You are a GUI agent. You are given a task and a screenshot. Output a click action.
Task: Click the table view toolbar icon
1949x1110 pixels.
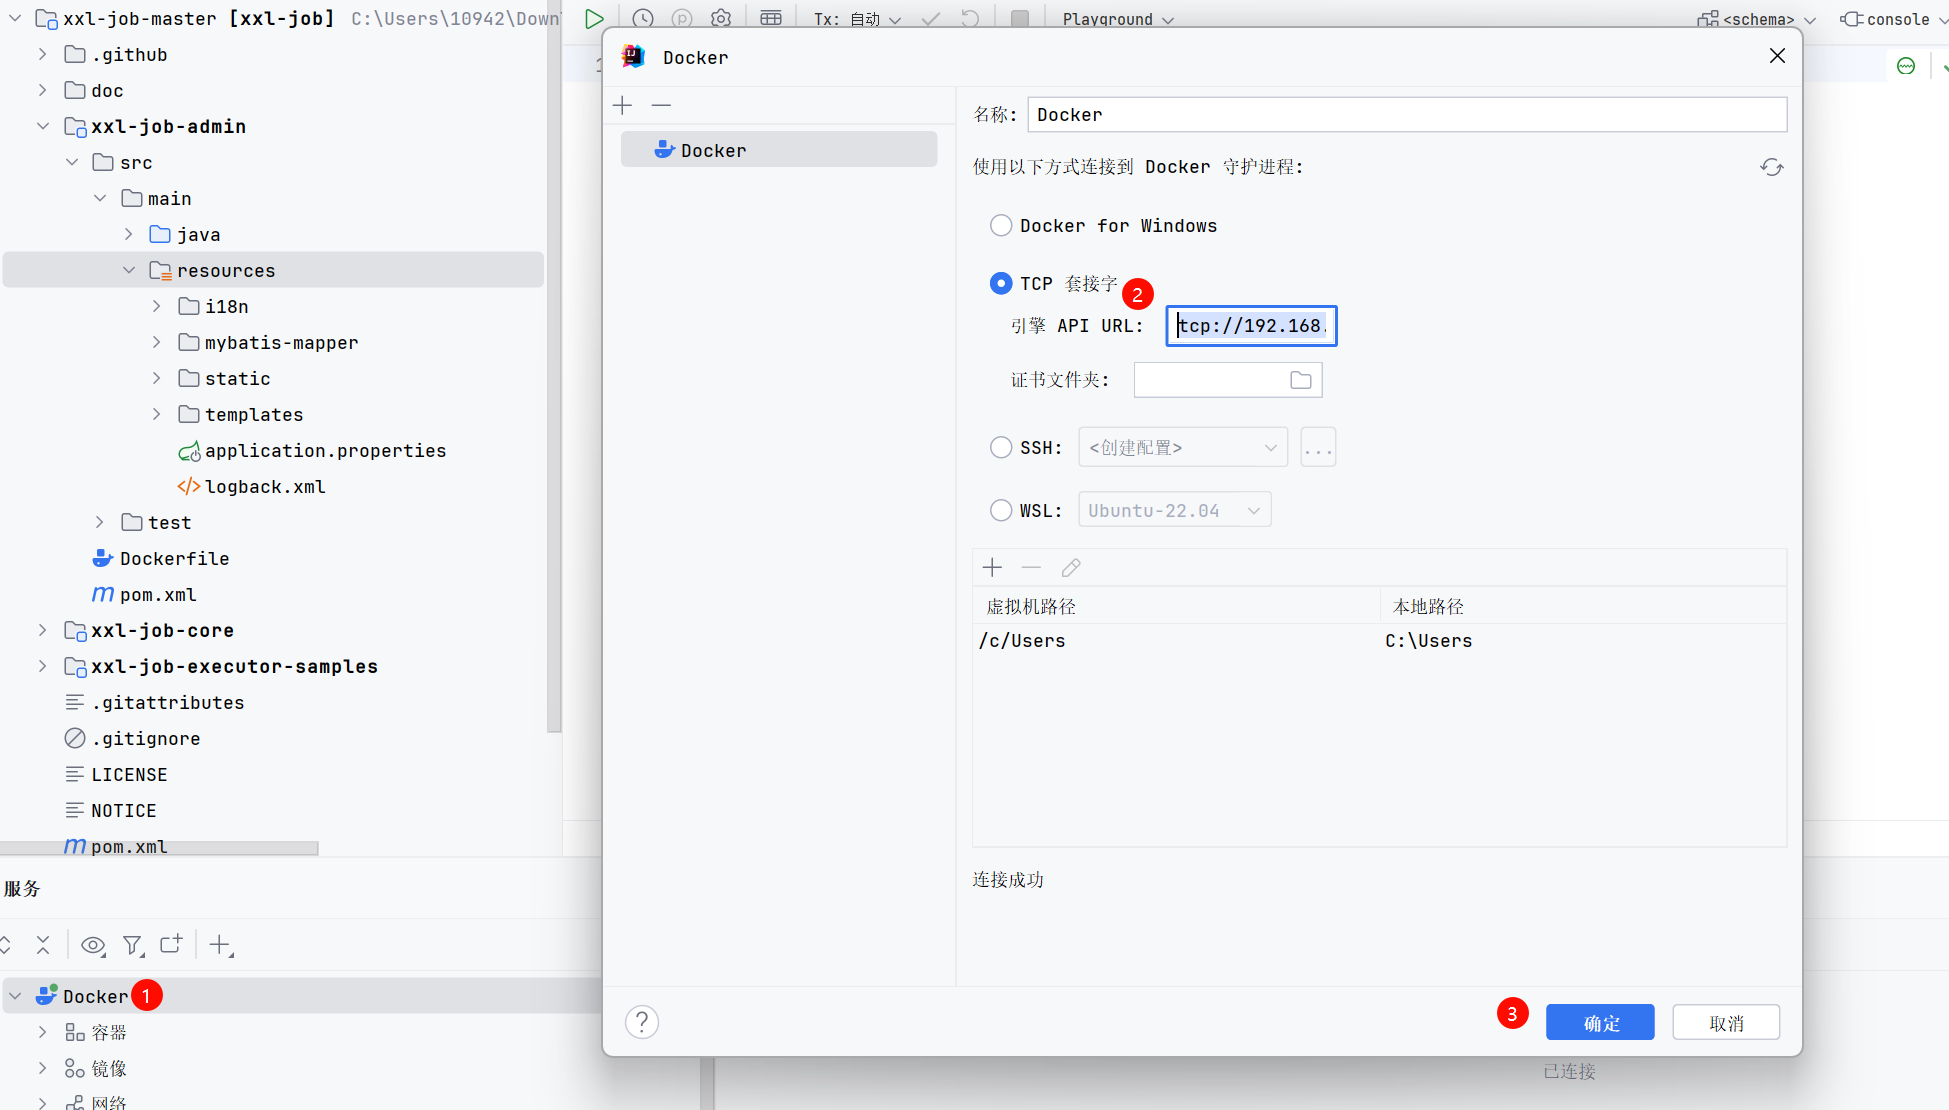(x=771, y=19)
